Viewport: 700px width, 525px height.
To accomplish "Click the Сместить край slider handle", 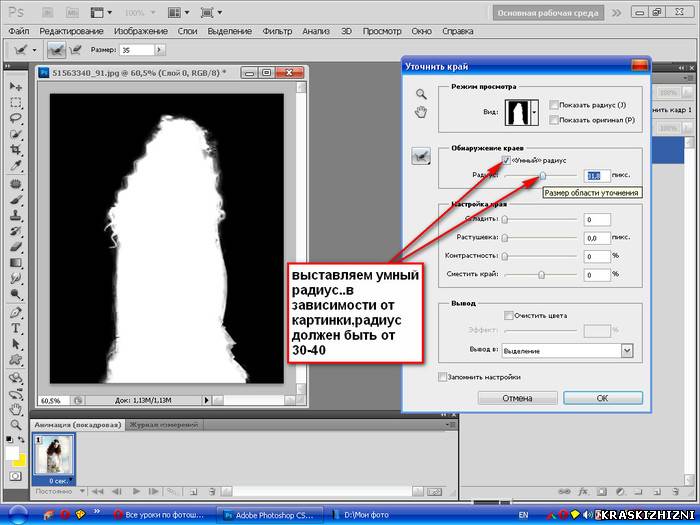I will pos(541,275).
